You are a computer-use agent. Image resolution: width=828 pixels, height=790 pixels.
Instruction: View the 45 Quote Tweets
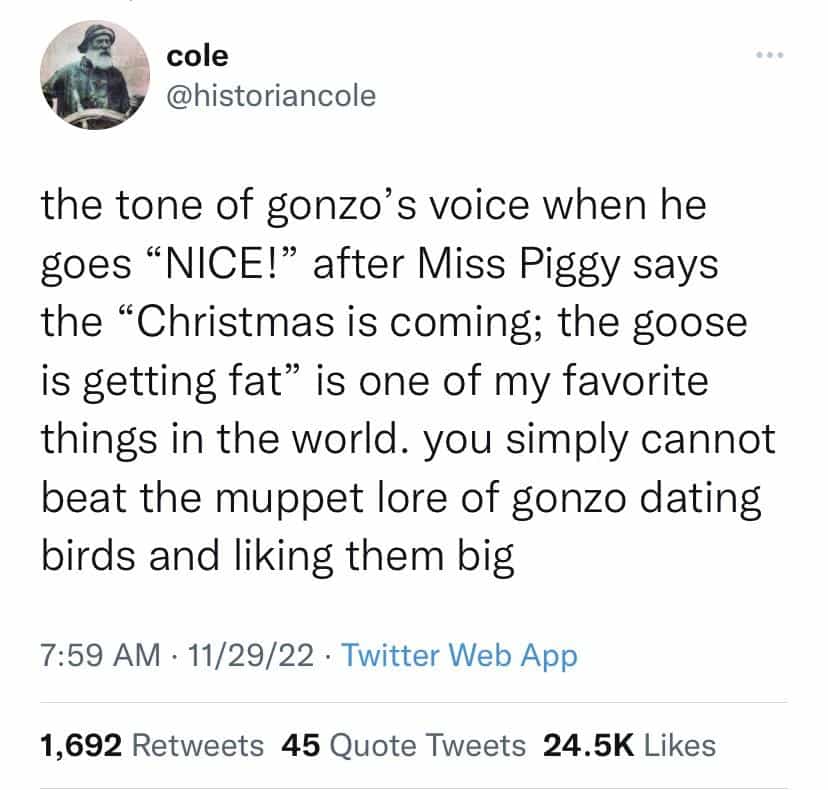tap(403, 744)
